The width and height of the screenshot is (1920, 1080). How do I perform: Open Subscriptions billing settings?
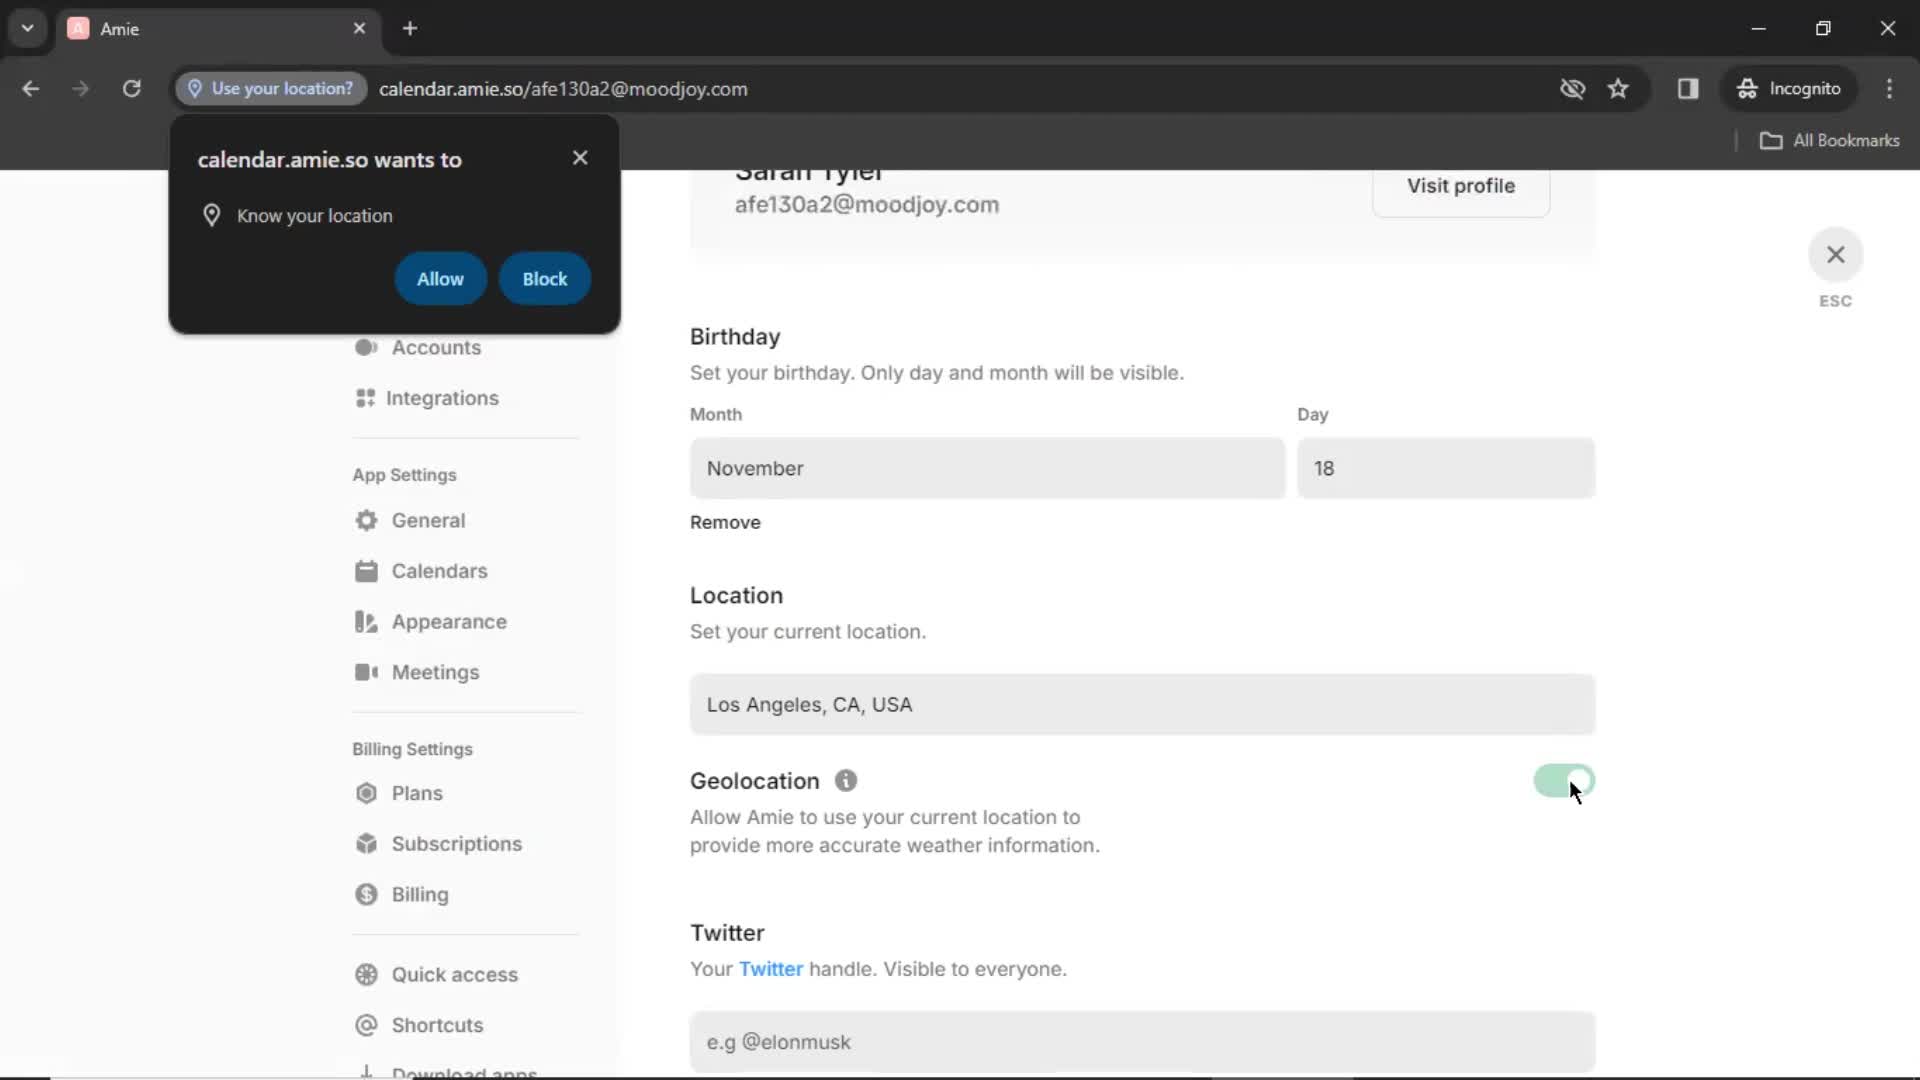tap(458, 843)
